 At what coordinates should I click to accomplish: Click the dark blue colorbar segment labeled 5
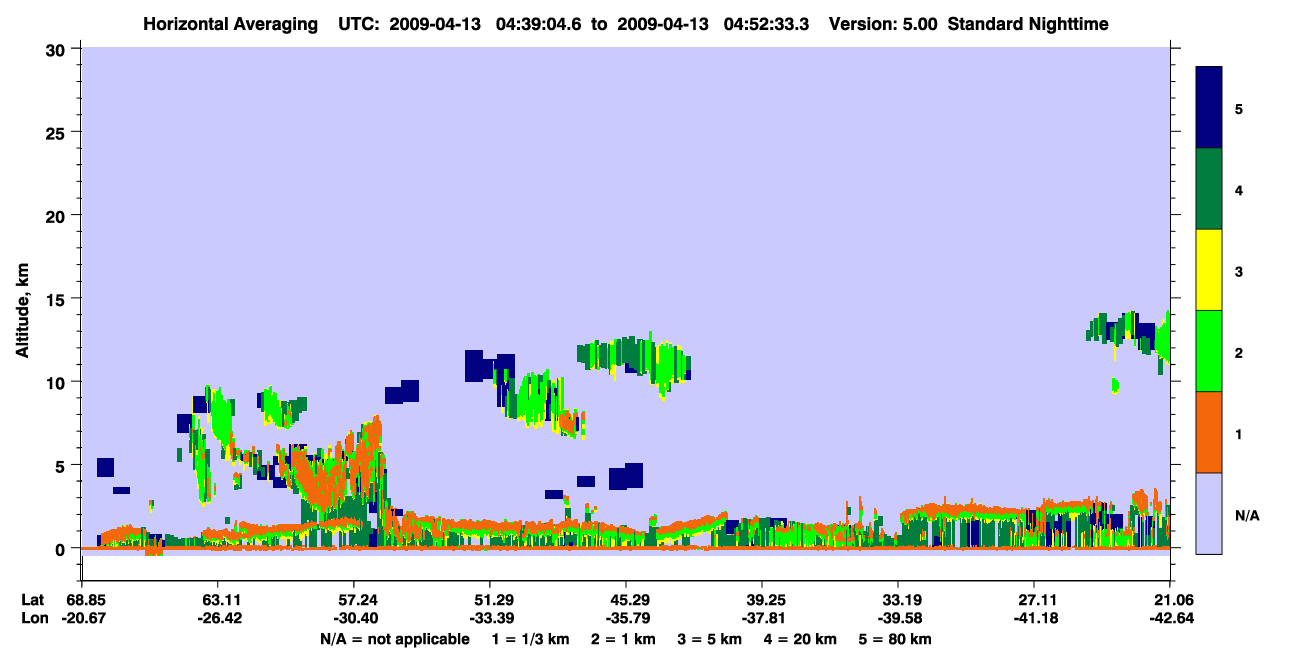click(x=1209, y=107)
